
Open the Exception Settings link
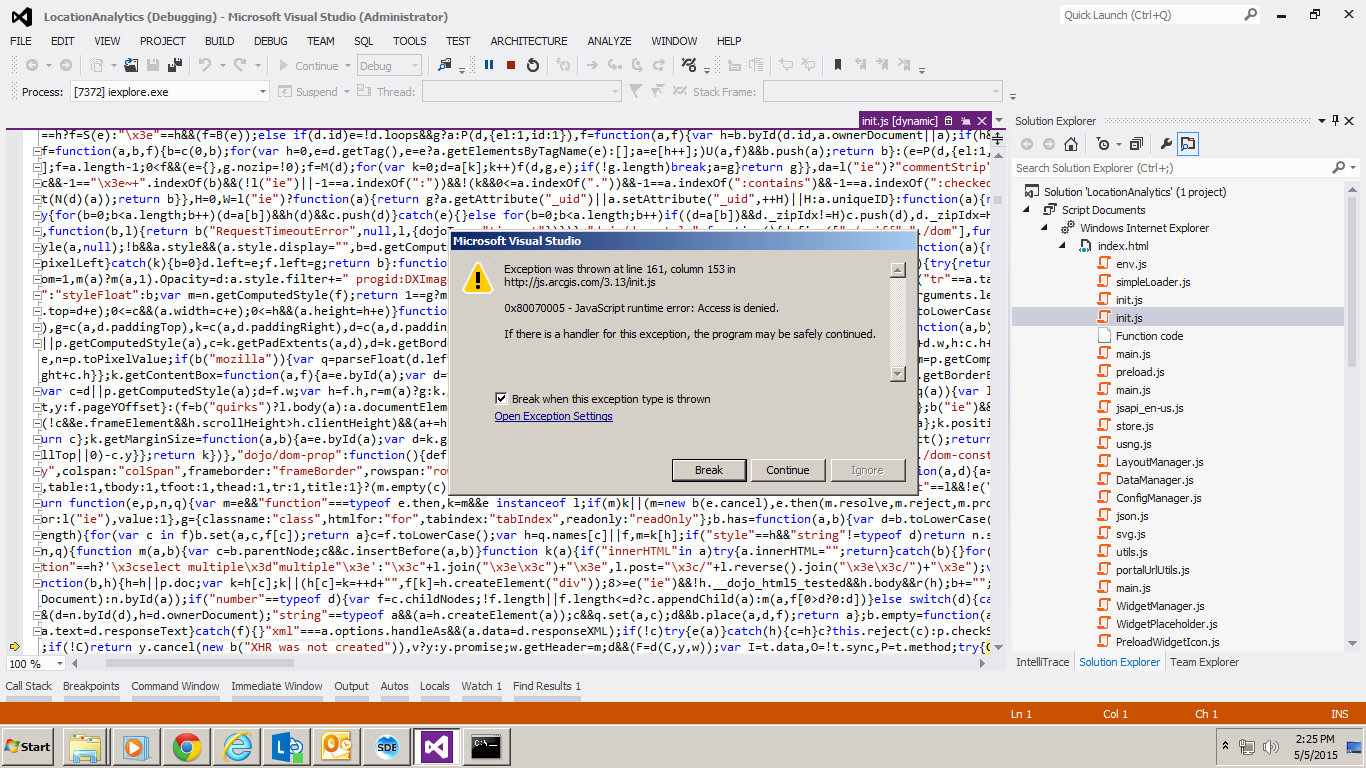553,416
